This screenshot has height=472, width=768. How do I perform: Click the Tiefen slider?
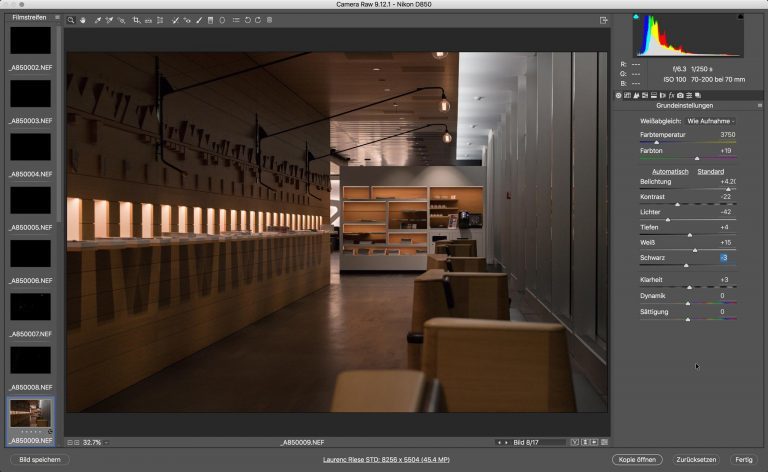688,235
